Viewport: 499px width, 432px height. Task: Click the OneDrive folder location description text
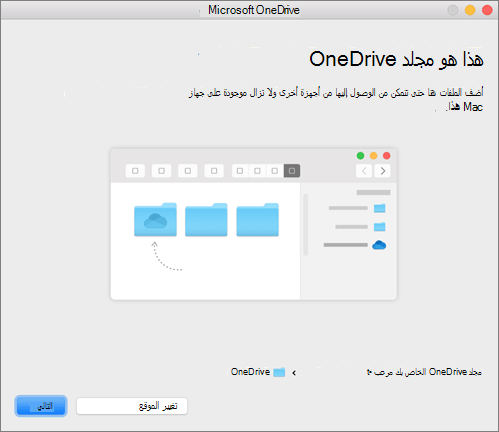pos(424,372)
